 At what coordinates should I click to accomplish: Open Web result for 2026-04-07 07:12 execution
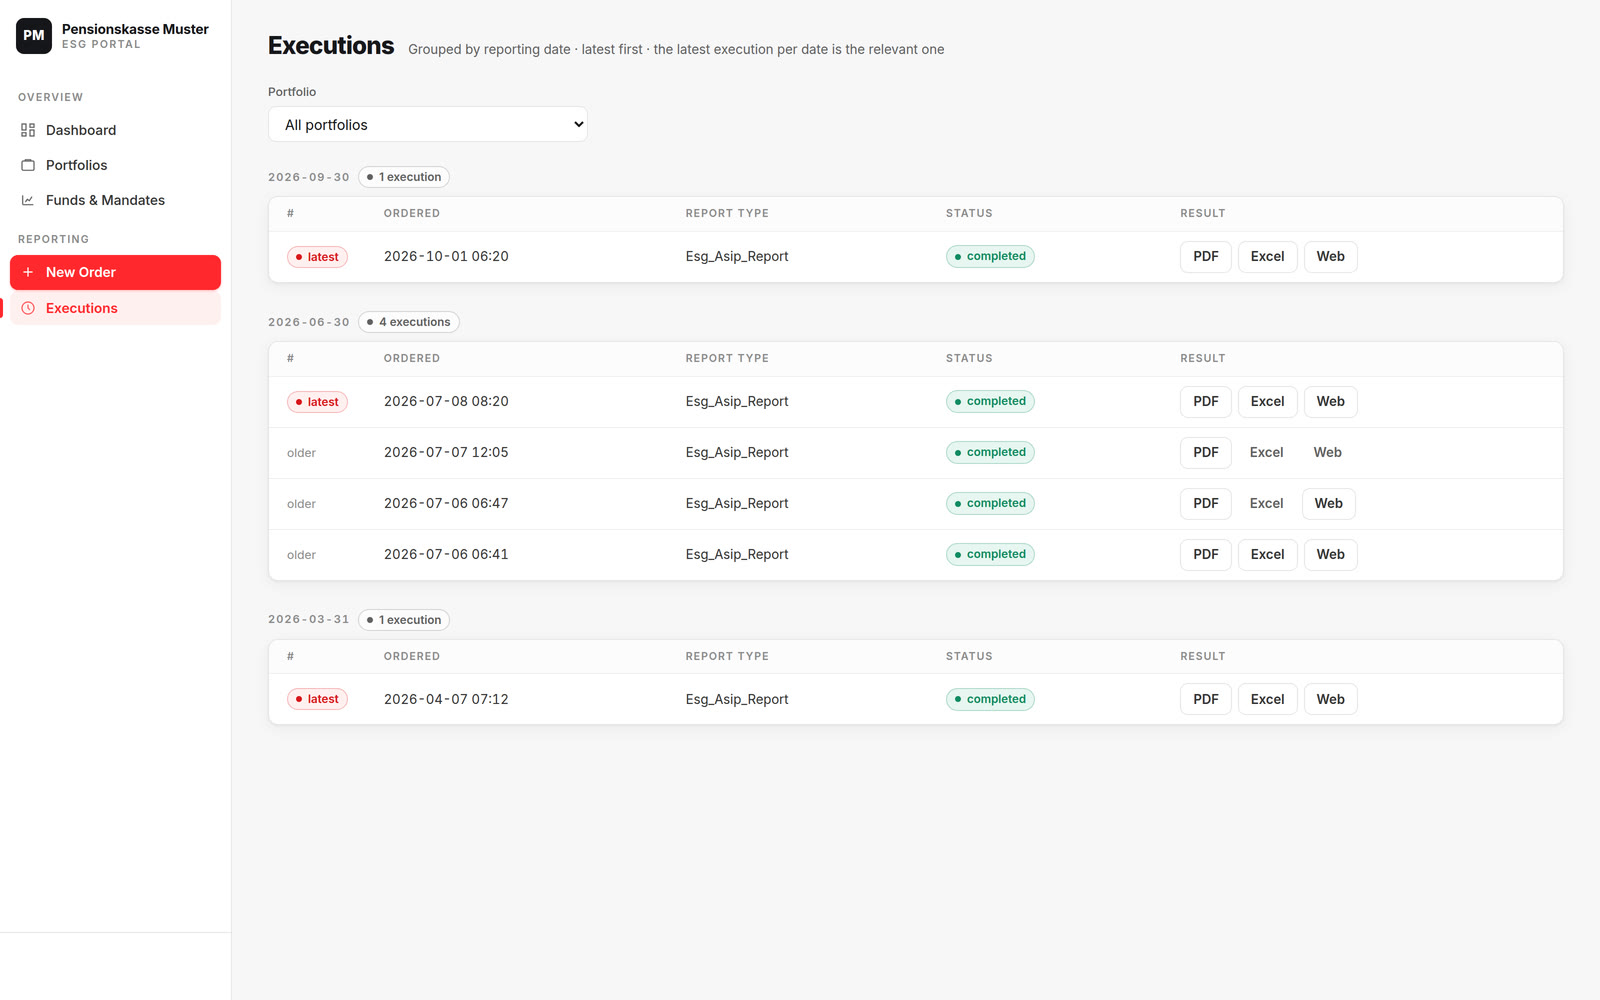pyautogui.click(x=1331, y=700)
